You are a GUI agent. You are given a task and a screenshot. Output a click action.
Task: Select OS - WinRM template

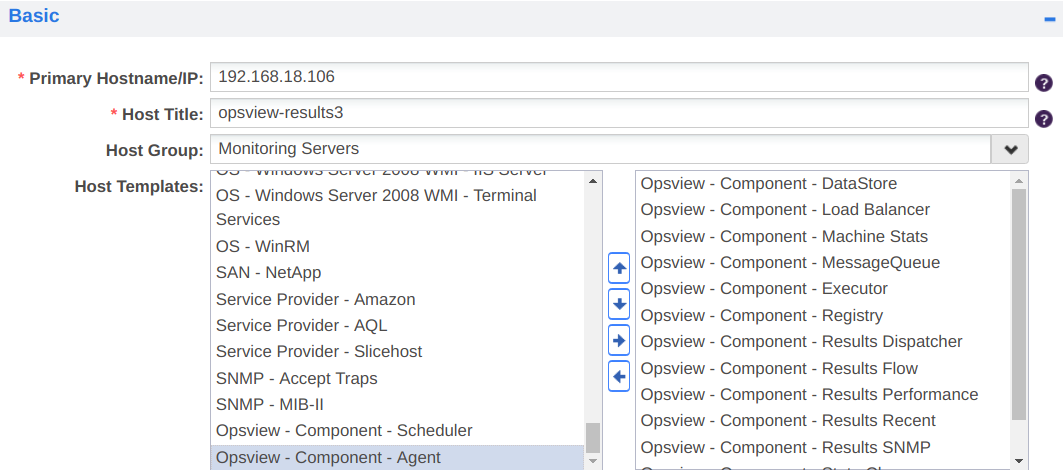(x=397, y=246)
